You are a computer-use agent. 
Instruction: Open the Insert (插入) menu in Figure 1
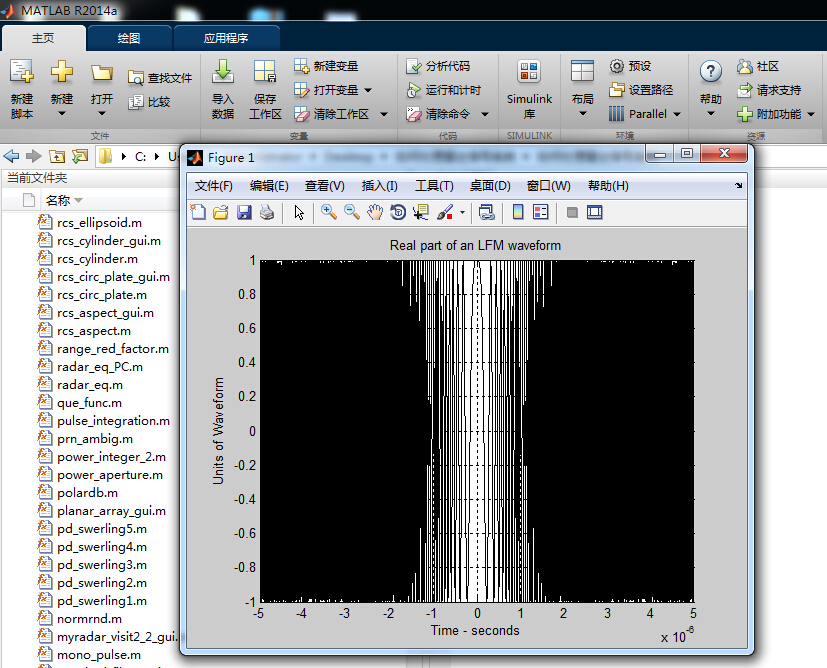[x=379, y=186]
